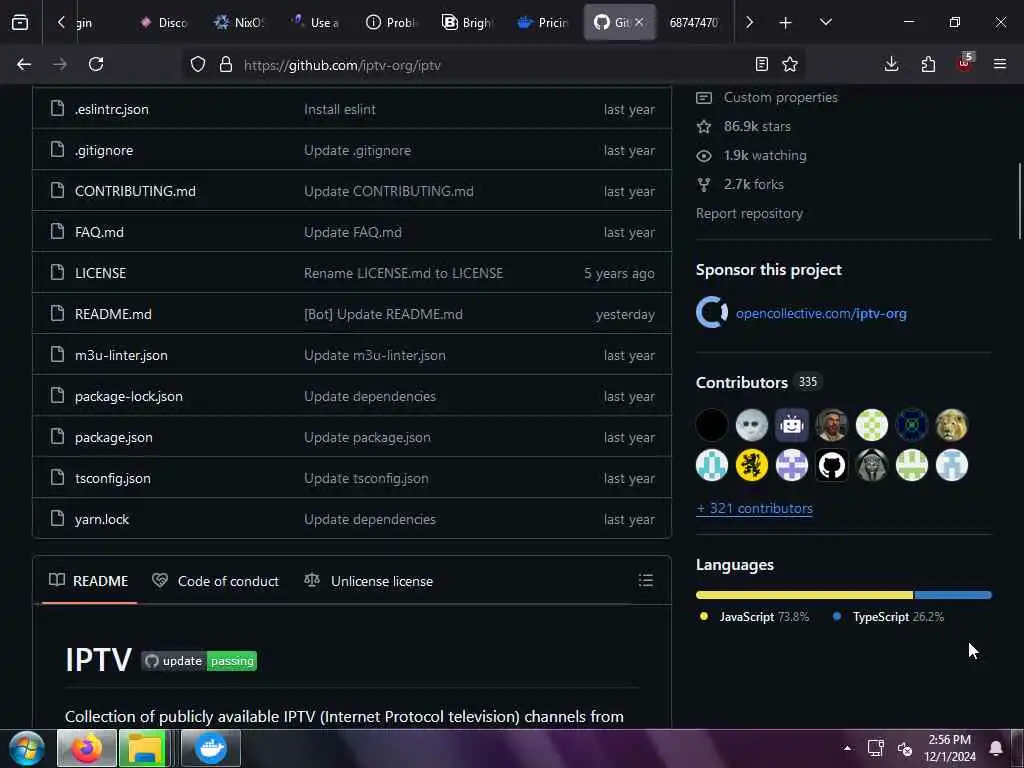Click the robot bot contributor avatar
This screenshot has height=768, width=1024.
(792, 425)
